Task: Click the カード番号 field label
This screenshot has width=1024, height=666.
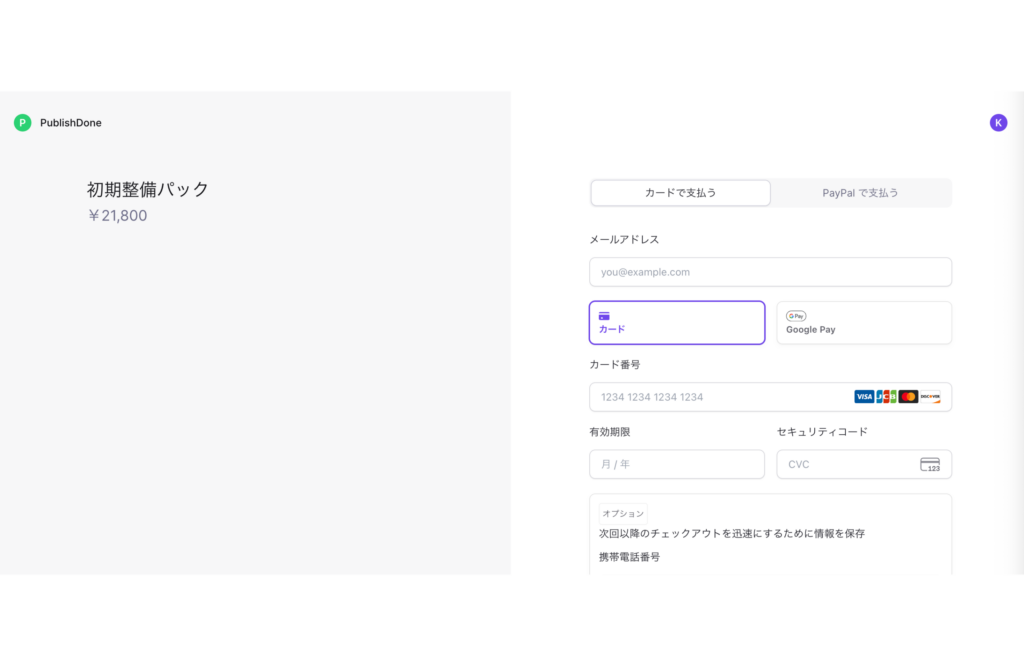Action: point(615,364)
